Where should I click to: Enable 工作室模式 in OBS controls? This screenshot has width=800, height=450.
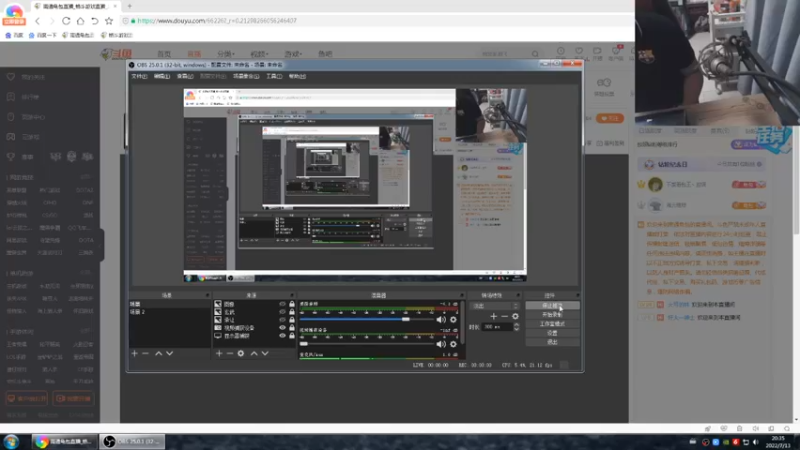click(x=553, y=324)
